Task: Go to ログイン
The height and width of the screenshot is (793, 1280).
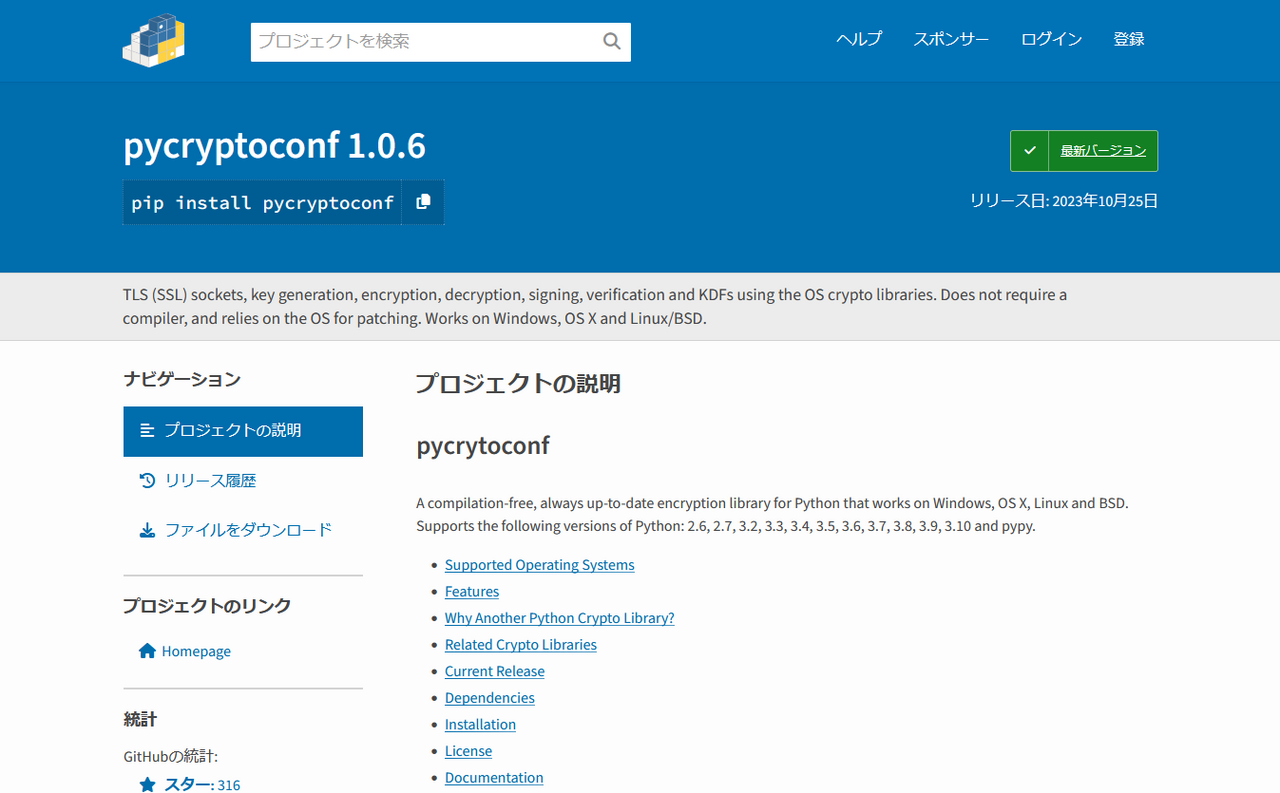Action: point(1051,39)
